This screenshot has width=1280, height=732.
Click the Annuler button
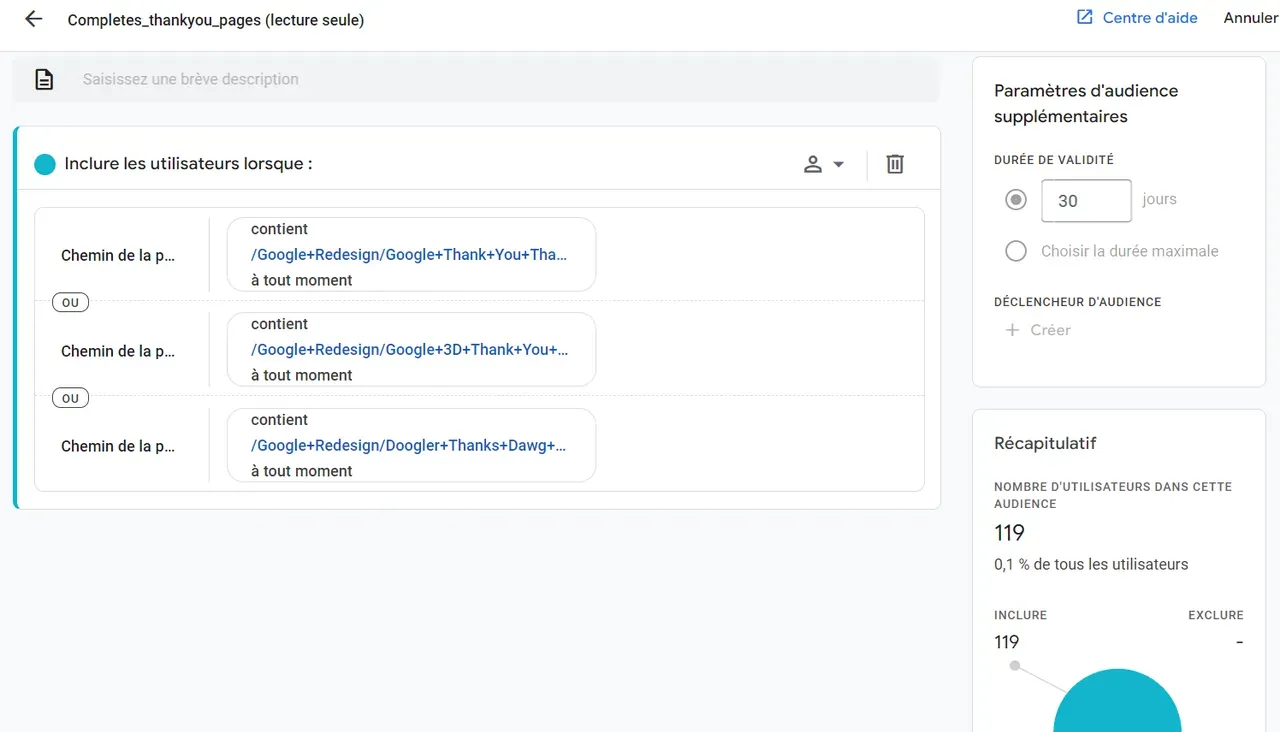[1251, 18]
